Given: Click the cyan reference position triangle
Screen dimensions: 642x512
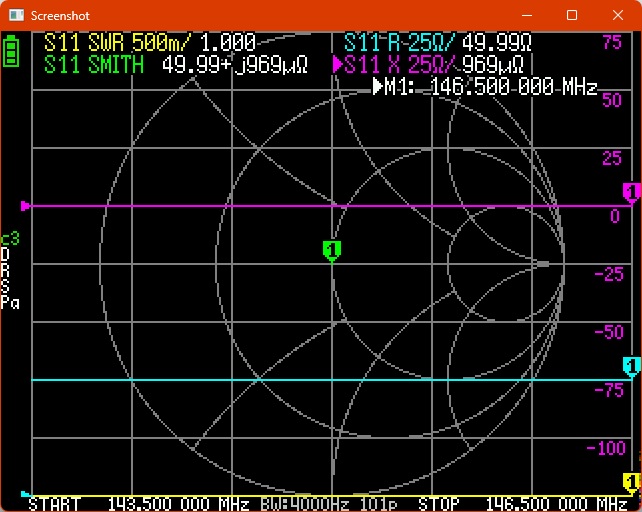Looking at the screenshot, I should coord(26,493).
